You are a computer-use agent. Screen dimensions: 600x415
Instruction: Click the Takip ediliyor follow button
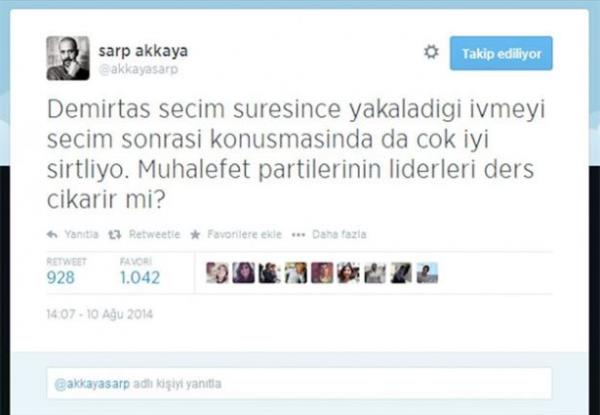501,53
